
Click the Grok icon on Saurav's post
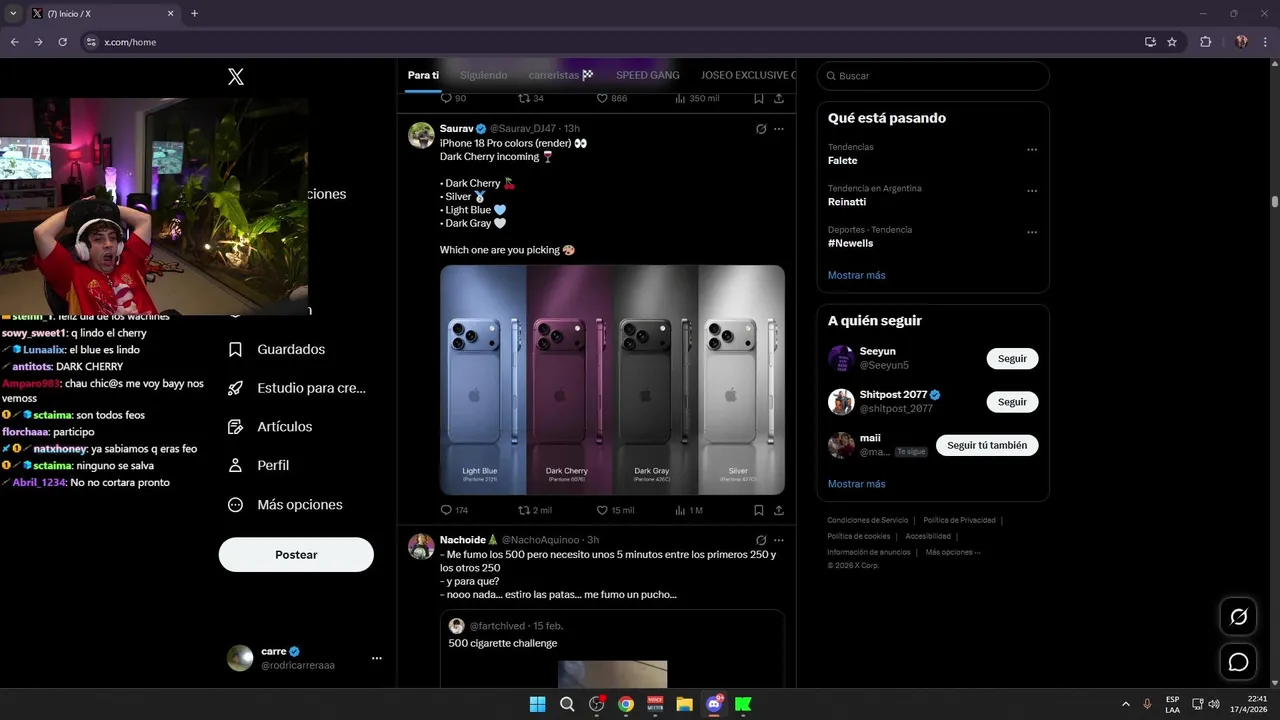[x=761, y=129]
